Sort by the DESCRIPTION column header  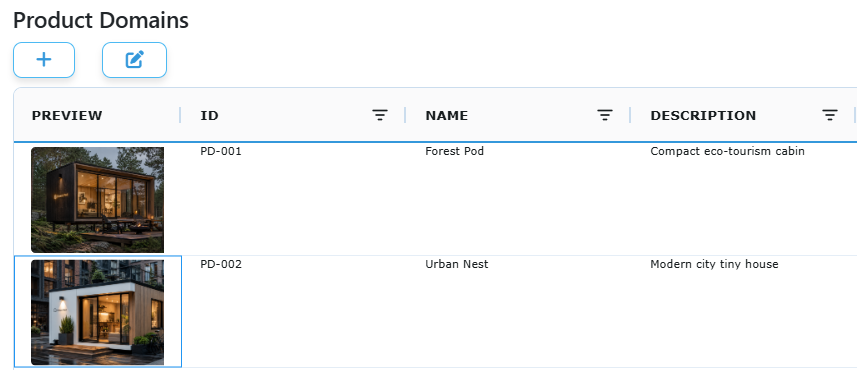tap(703, 115)
